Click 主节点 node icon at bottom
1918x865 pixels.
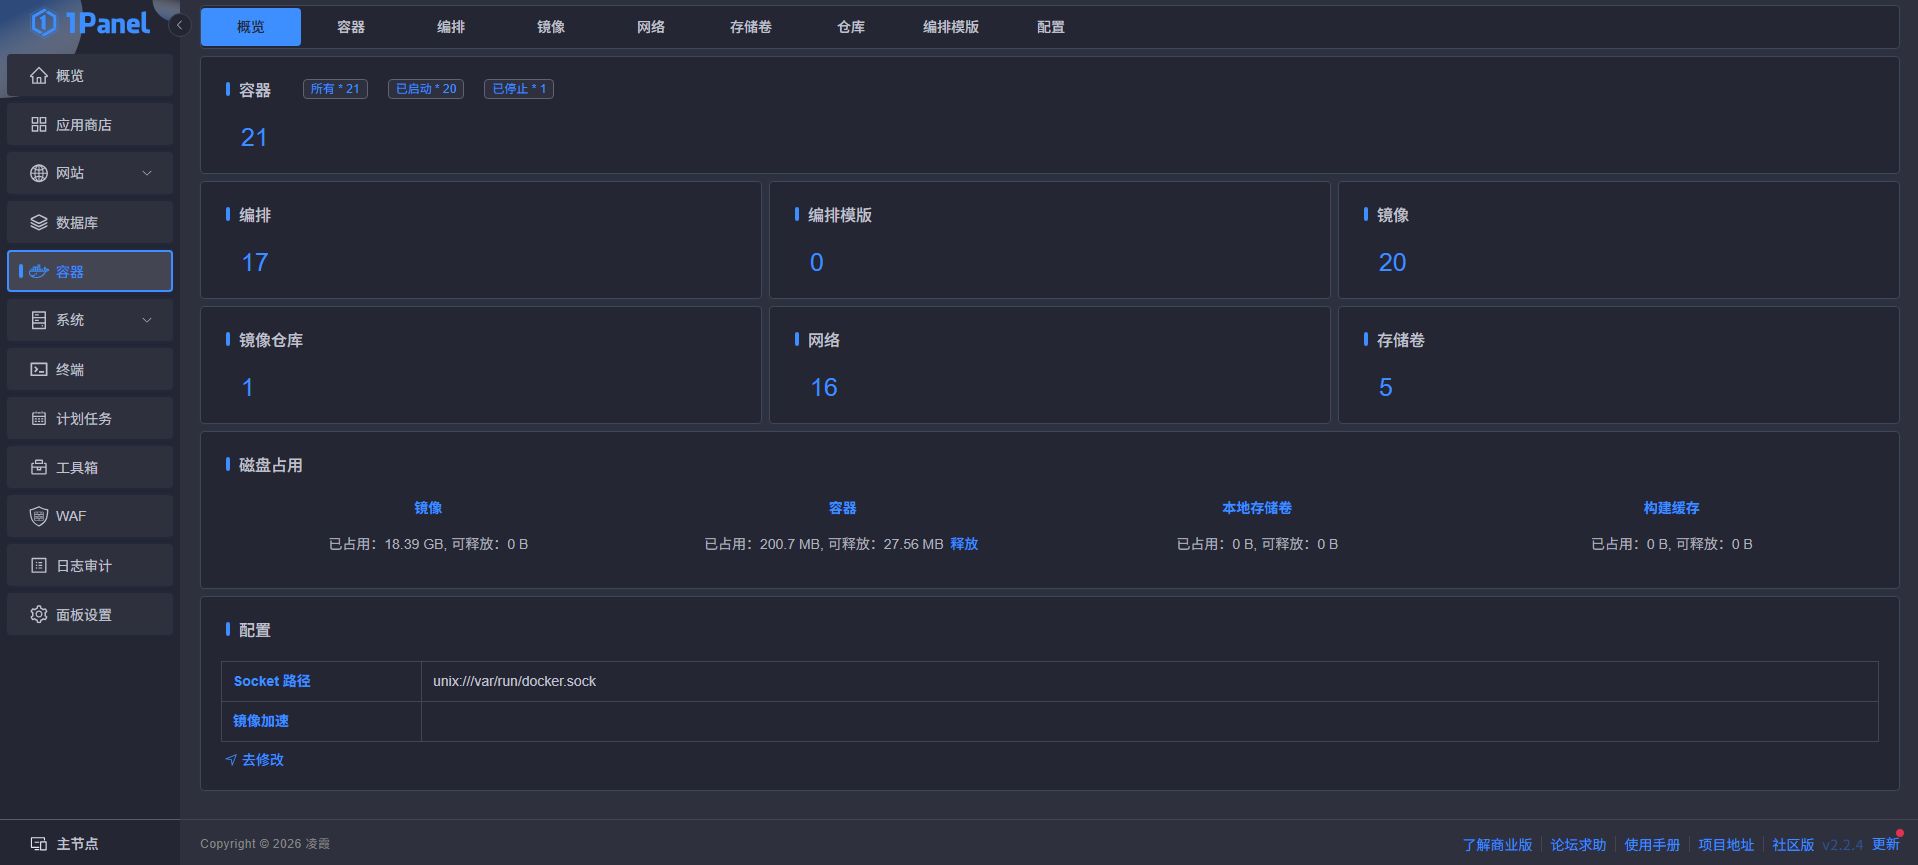pyautogui.click(x=39, y=844)
